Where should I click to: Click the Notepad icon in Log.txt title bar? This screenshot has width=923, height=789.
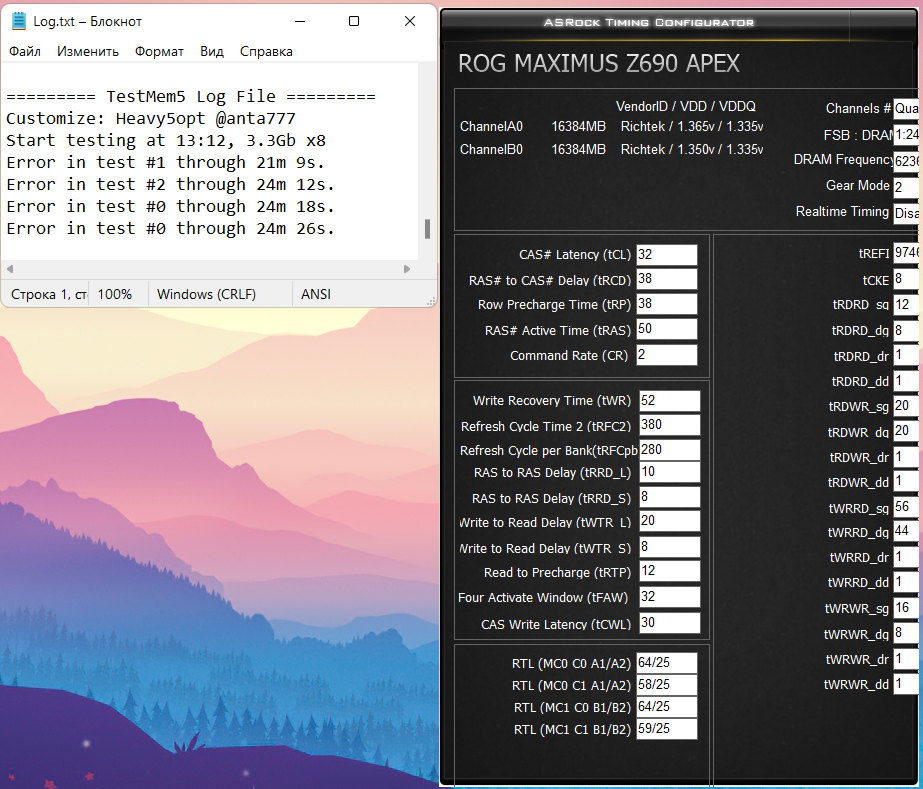(x=19, y=21)
